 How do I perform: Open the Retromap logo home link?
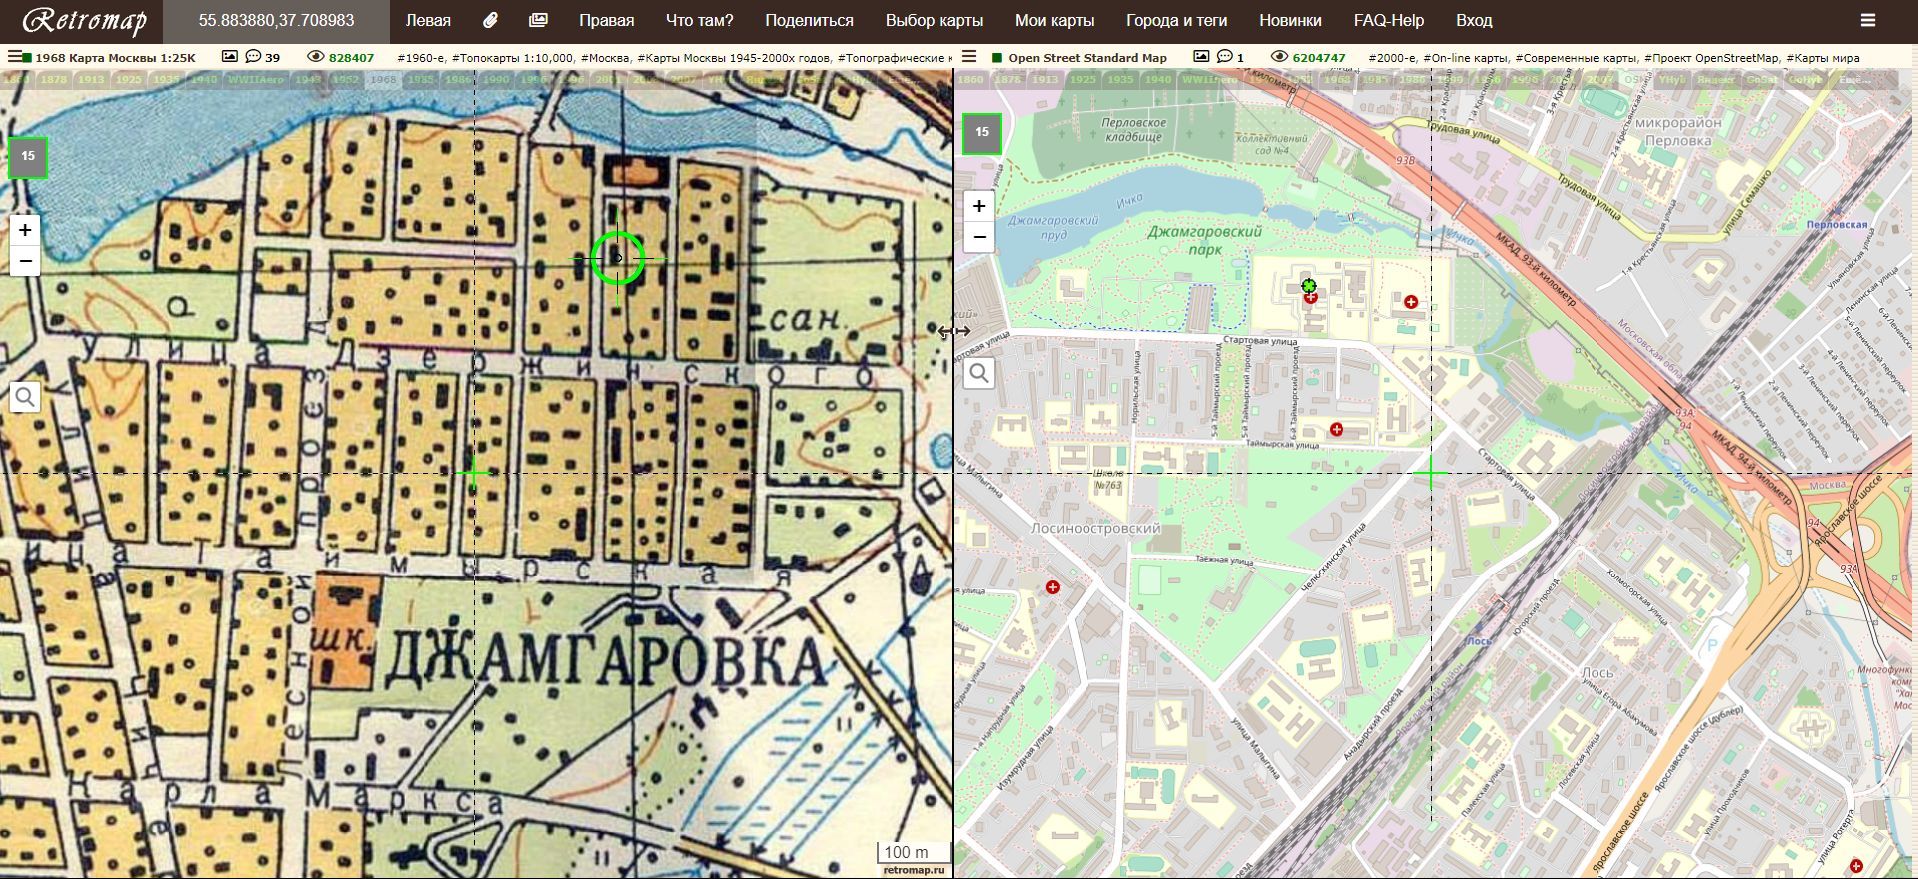coord(84,21)
